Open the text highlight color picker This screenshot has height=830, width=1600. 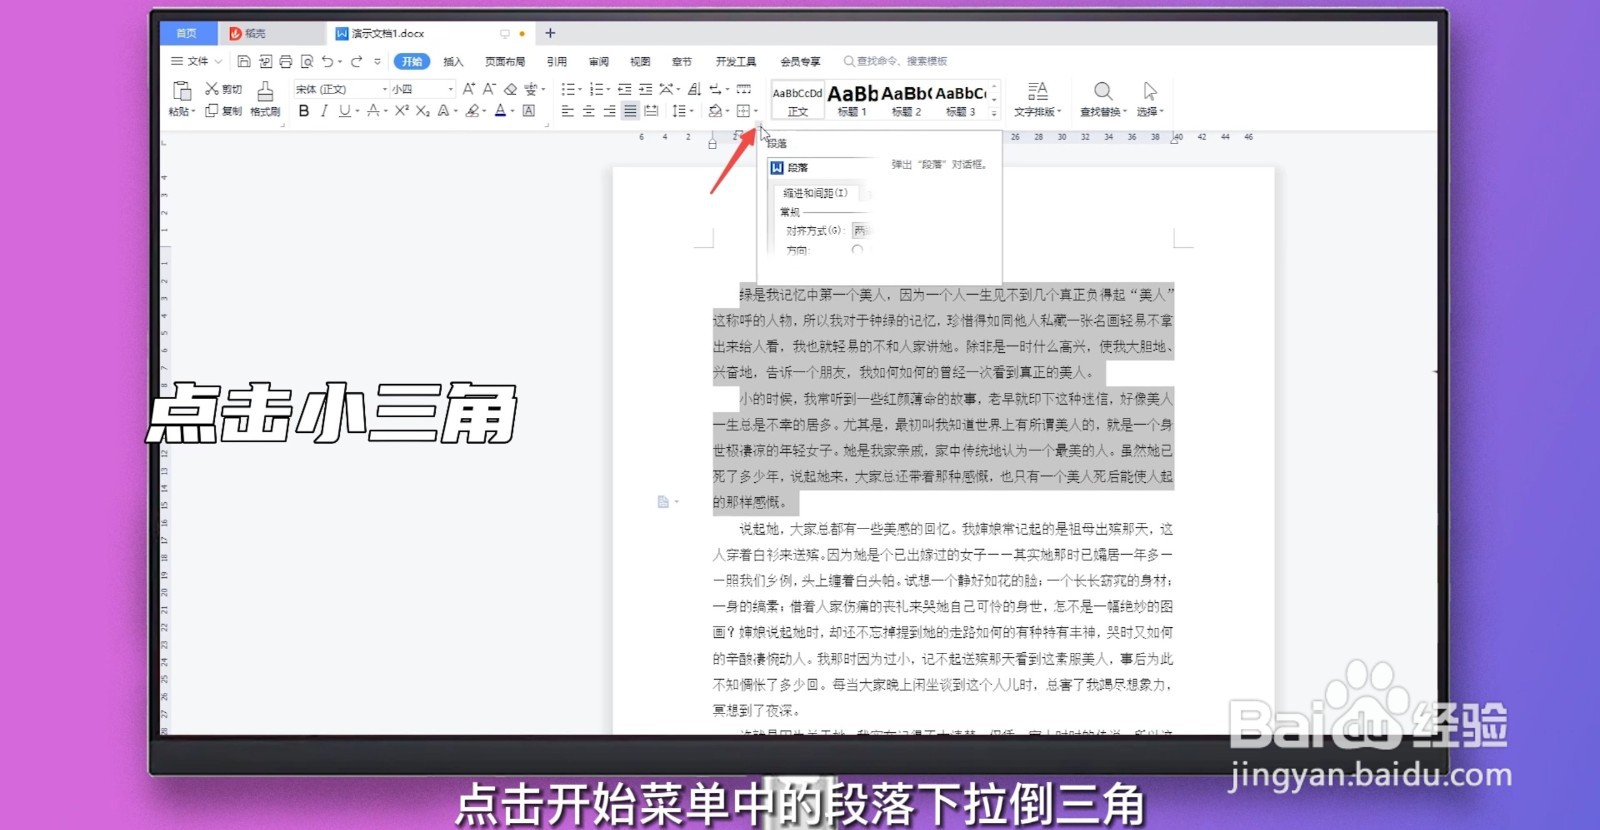[x=473, y=111]
